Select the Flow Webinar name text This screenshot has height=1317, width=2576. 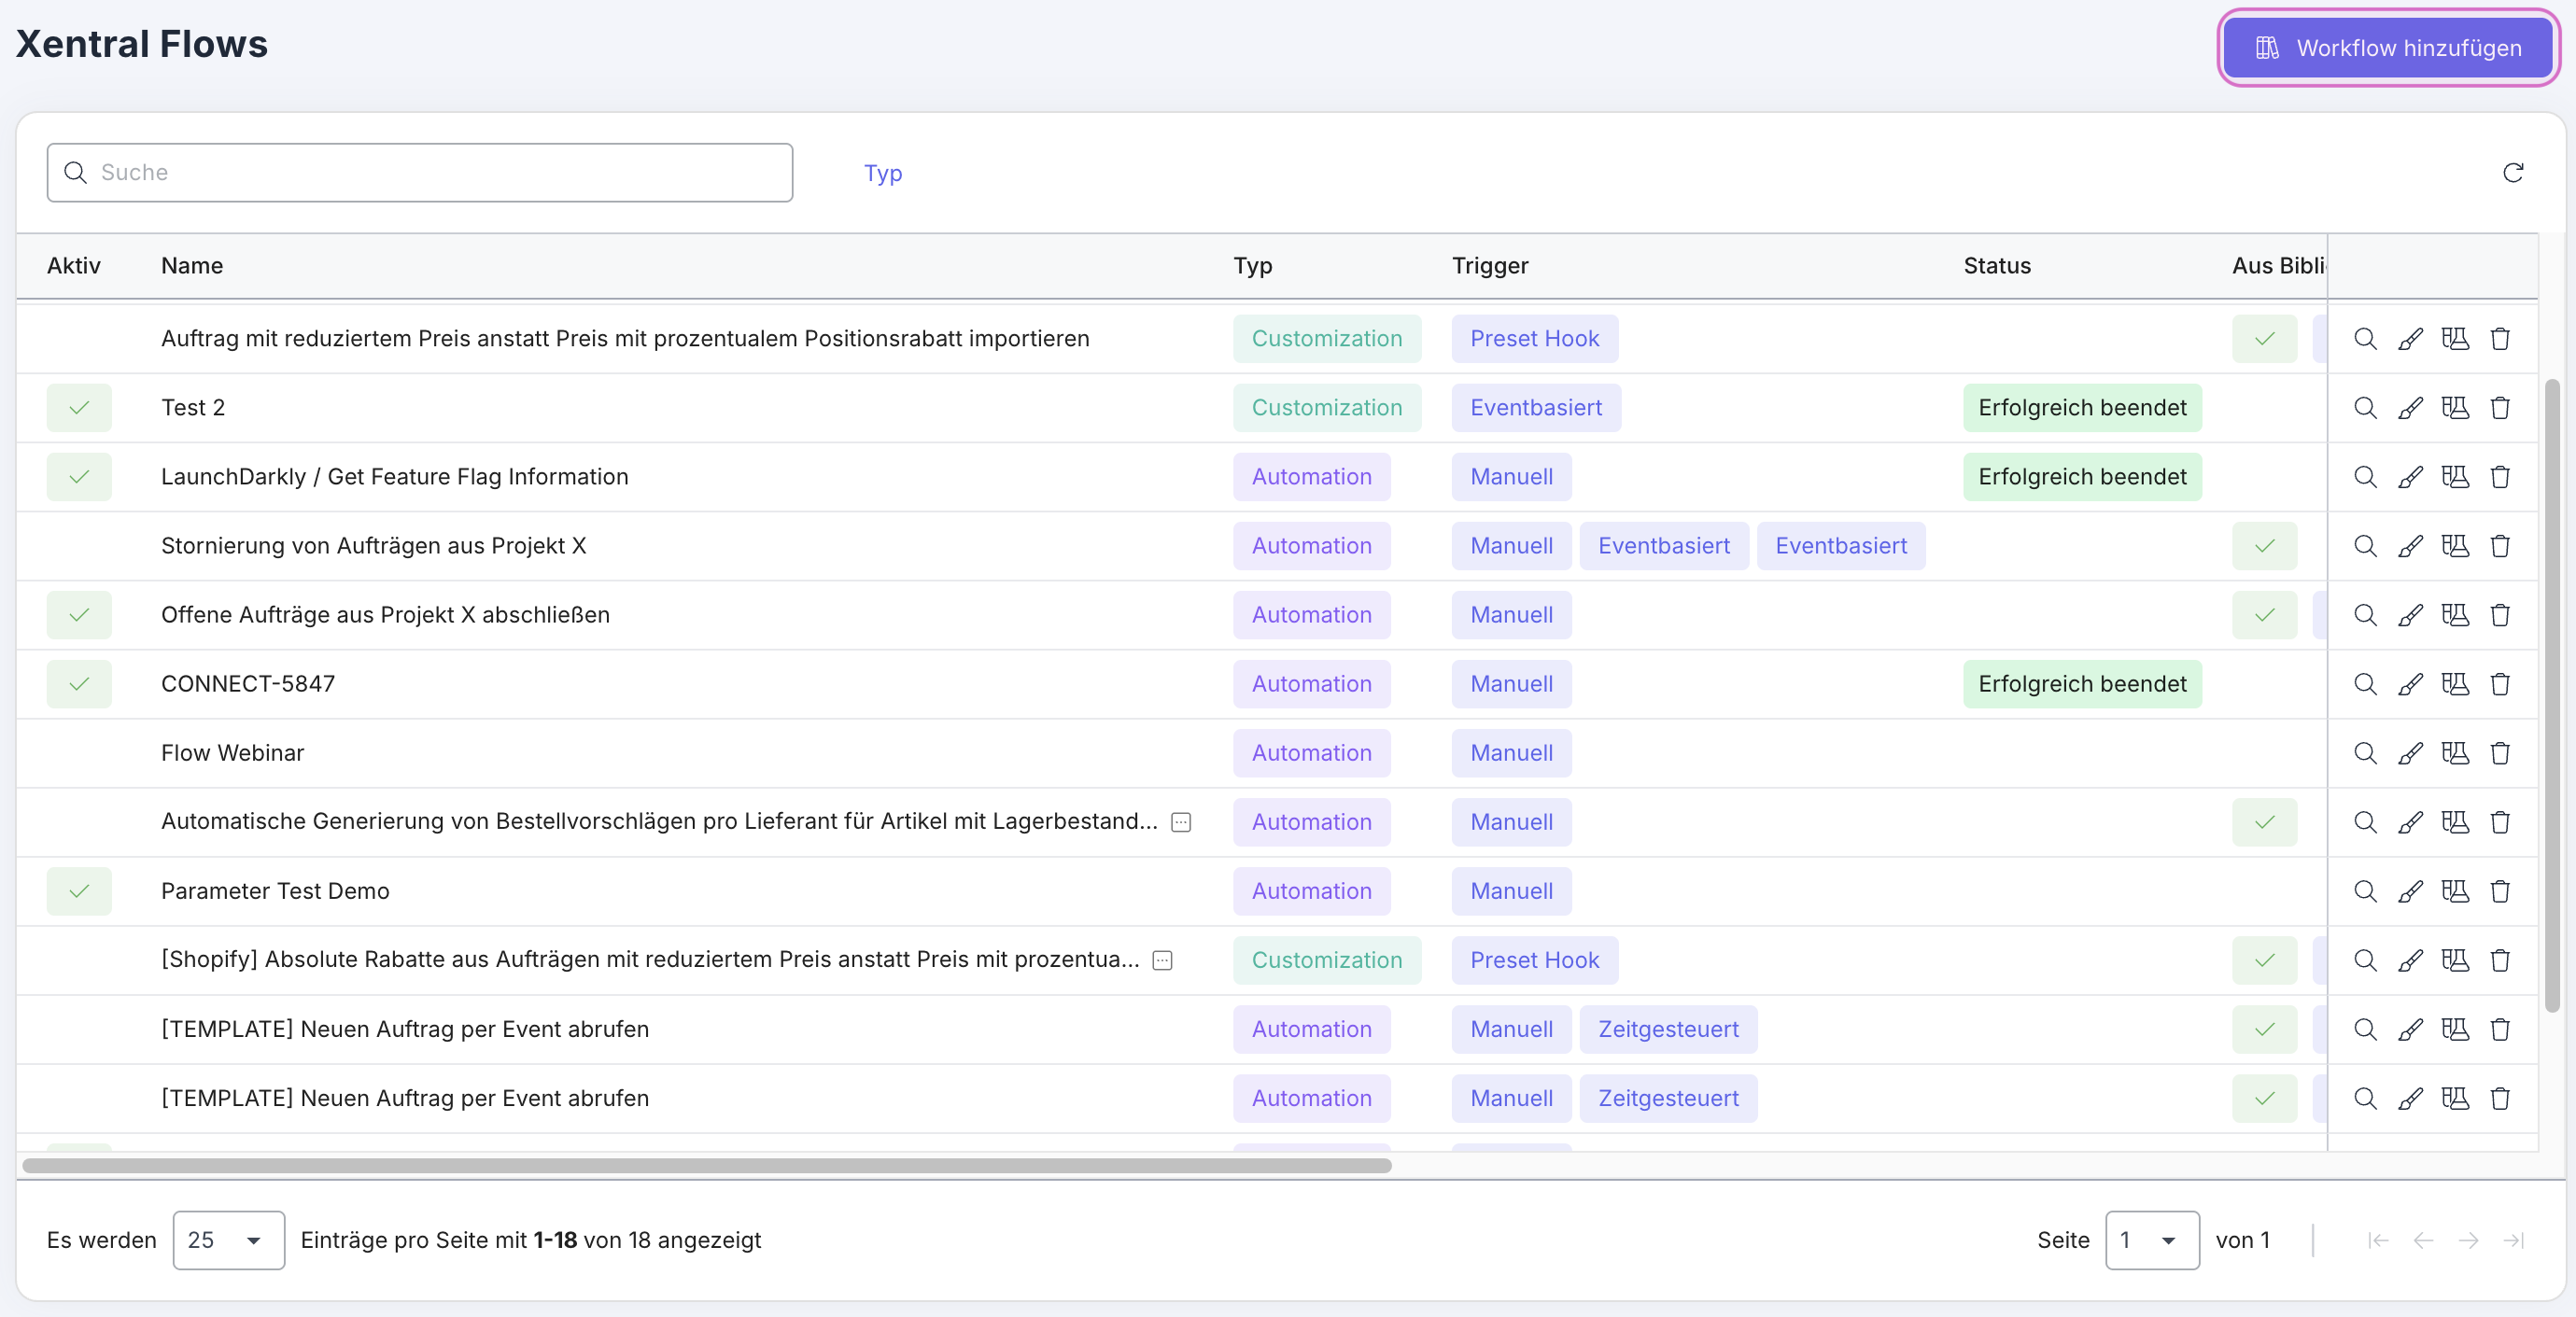point(232,753)
